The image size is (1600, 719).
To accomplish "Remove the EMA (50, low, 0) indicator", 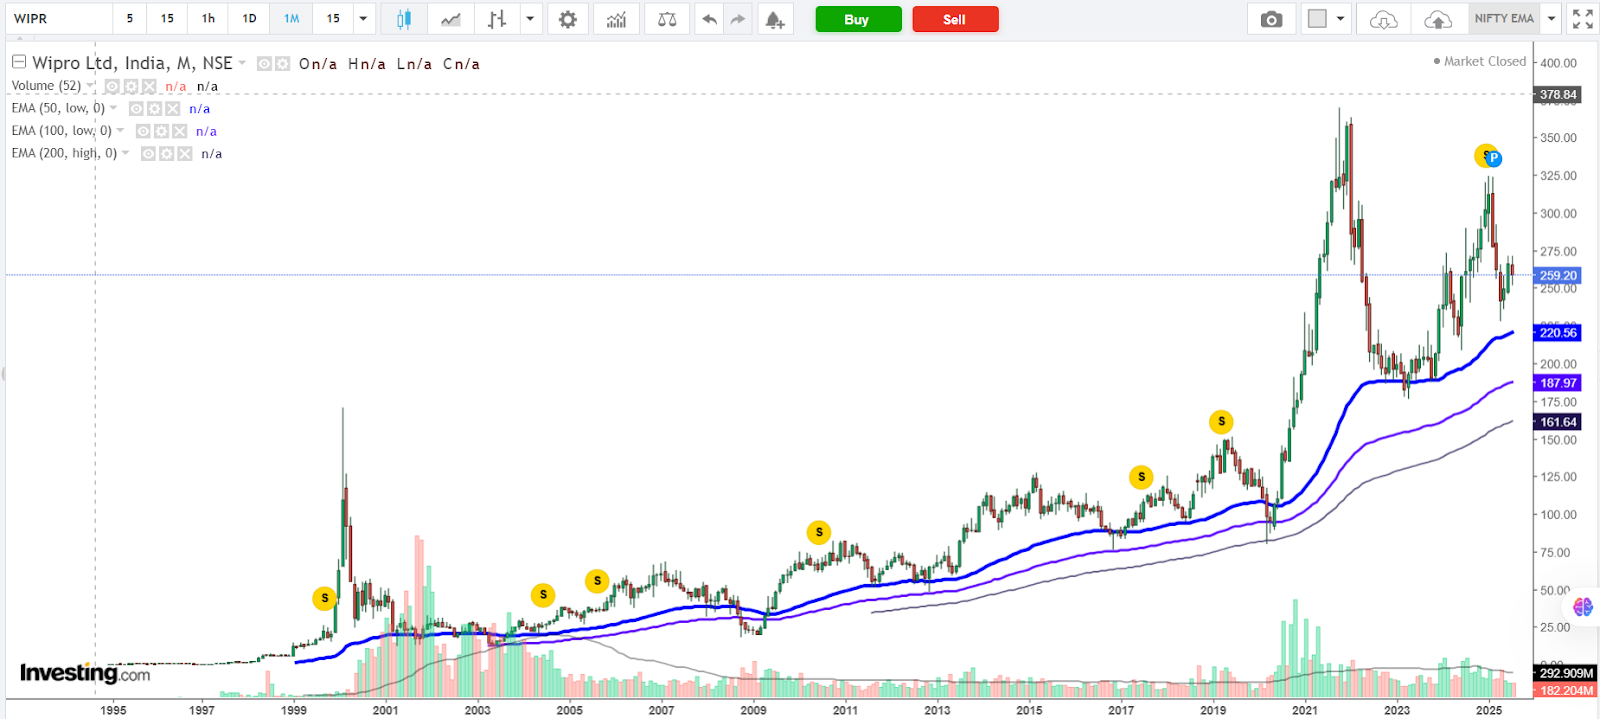I will coord(172,109).
